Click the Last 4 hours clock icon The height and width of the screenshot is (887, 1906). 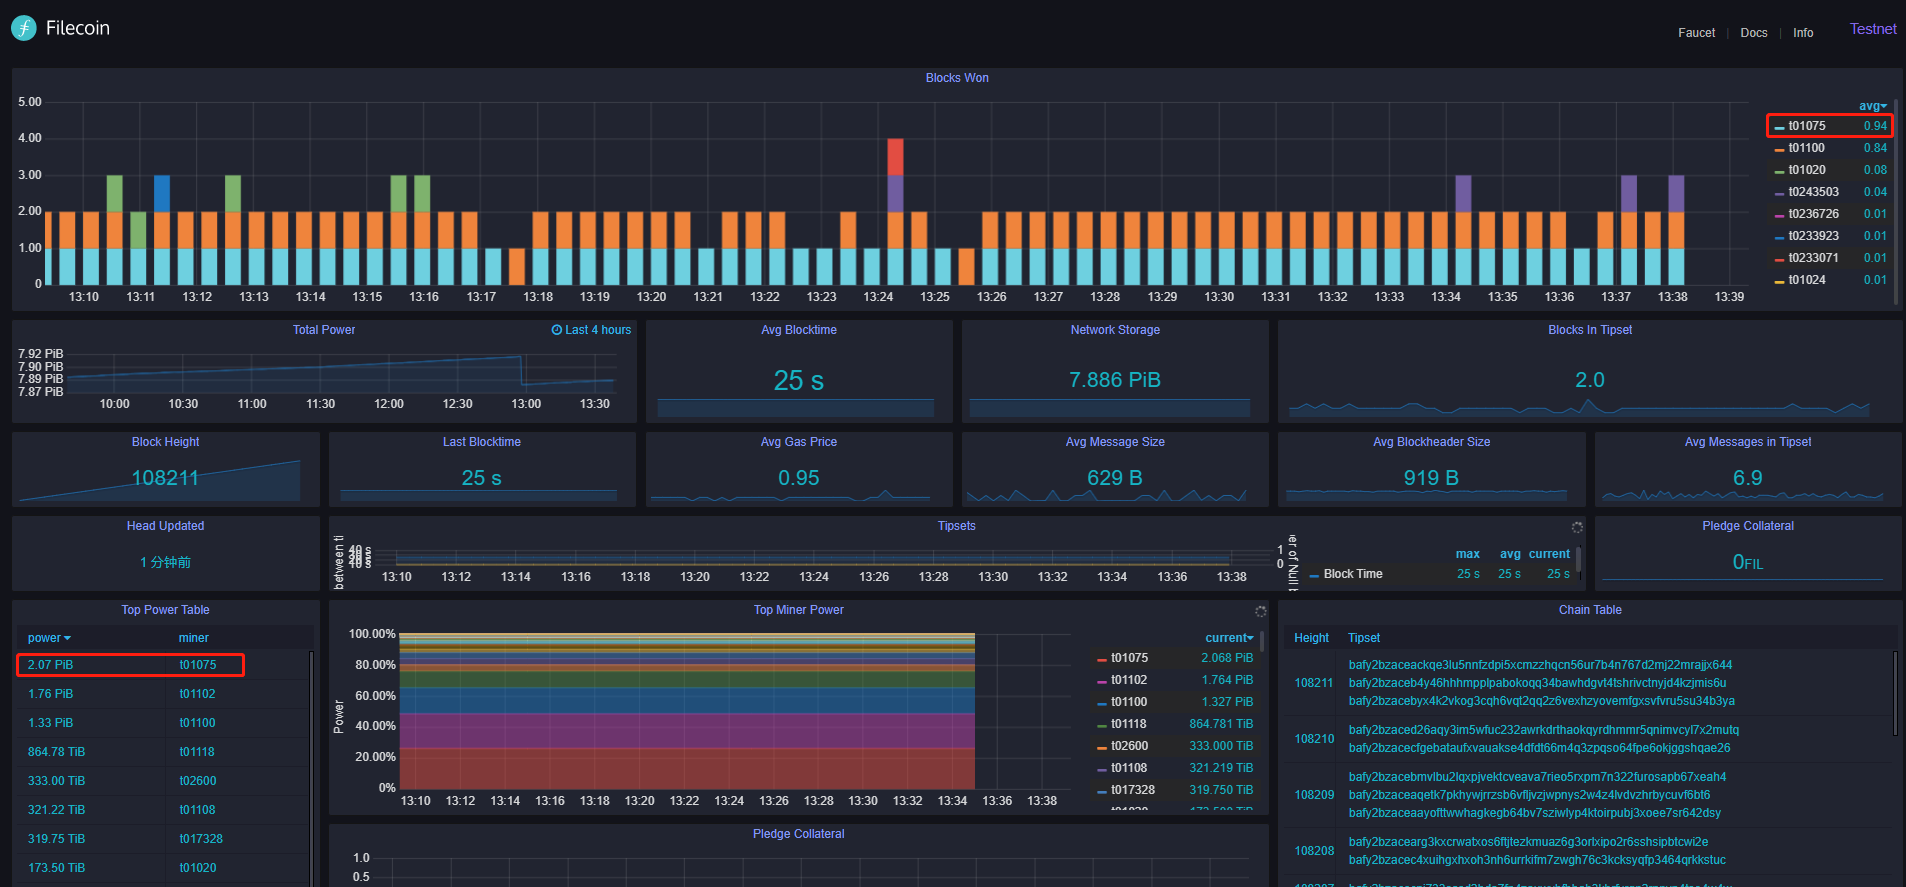point(557,330)
